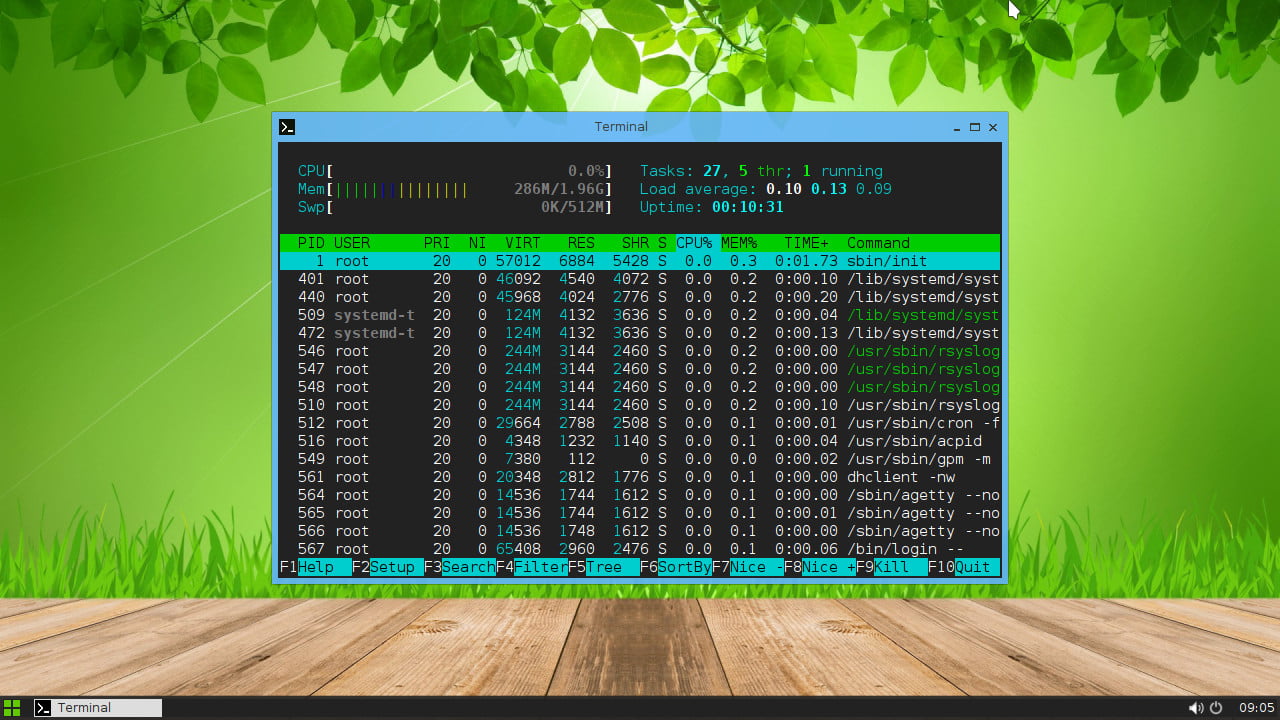Click Kill in htop function bar
This screenshot has height=720, width=1280.
pos(890,567)
